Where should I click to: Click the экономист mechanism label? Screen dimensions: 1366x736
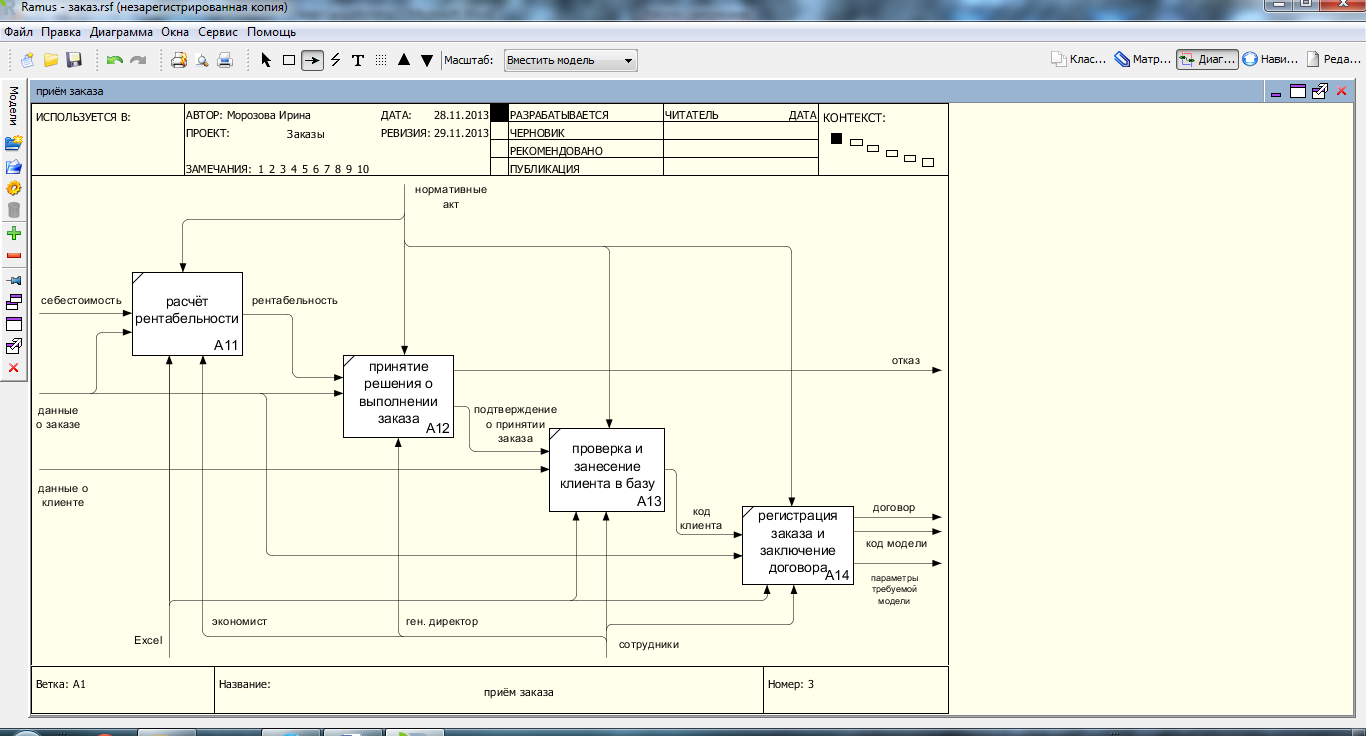click(239, 621)
